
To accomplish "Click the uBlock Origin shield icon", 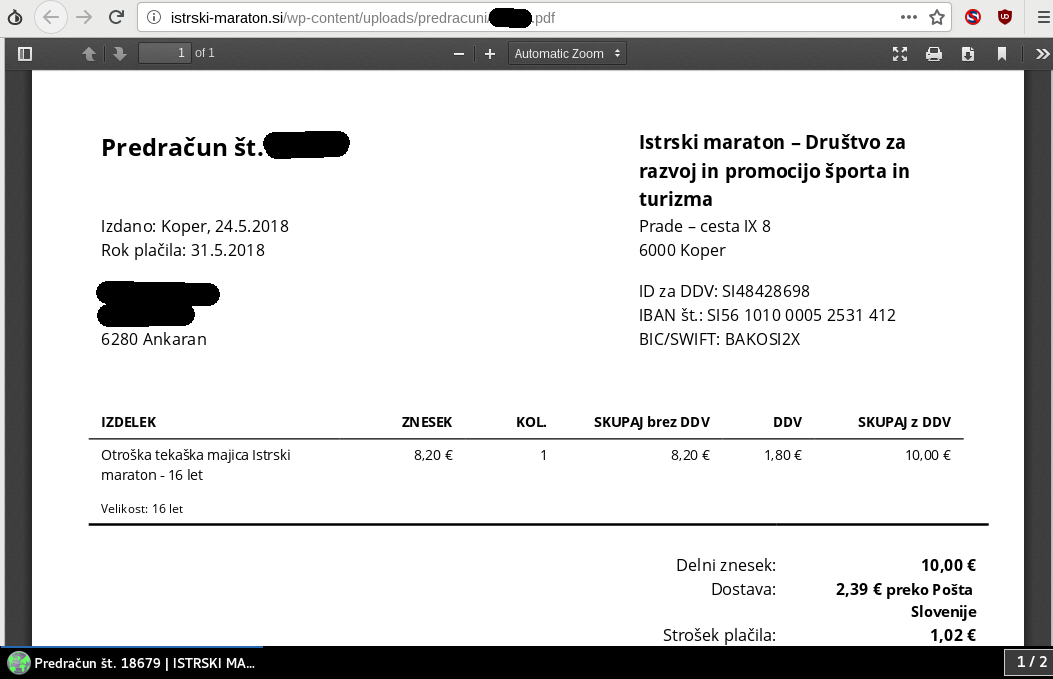I will click(1005, 17).
